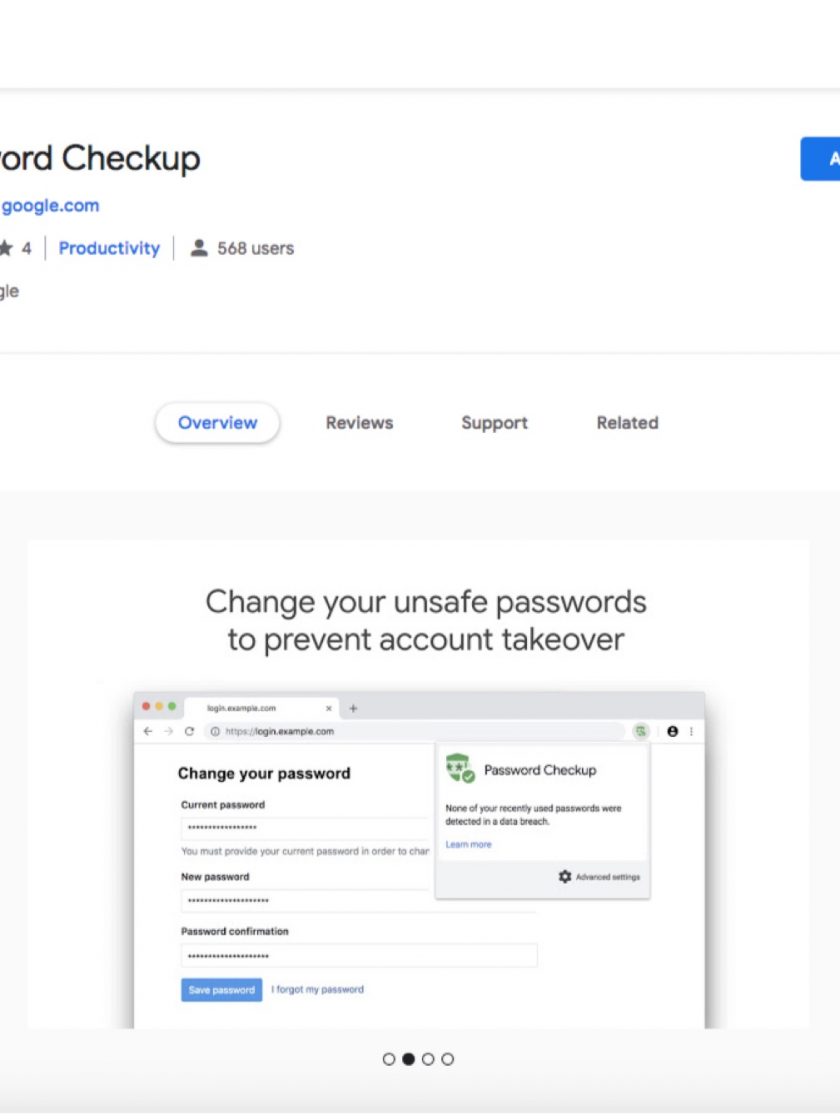Click the profile avatar icon in the mock browser
Viewport: 840px width, 1120px height.
pos(672,731)
